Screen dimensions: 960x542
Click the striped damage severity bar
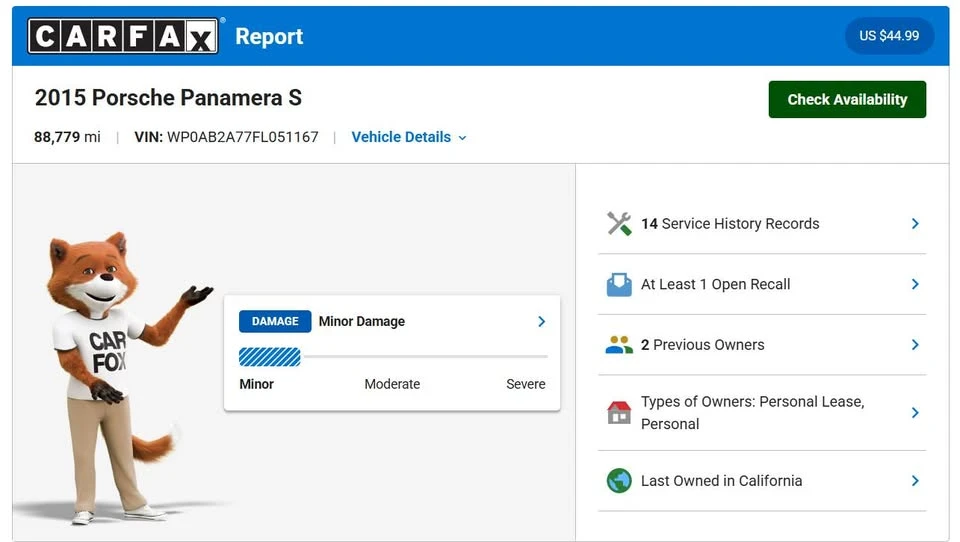[269, 356]
